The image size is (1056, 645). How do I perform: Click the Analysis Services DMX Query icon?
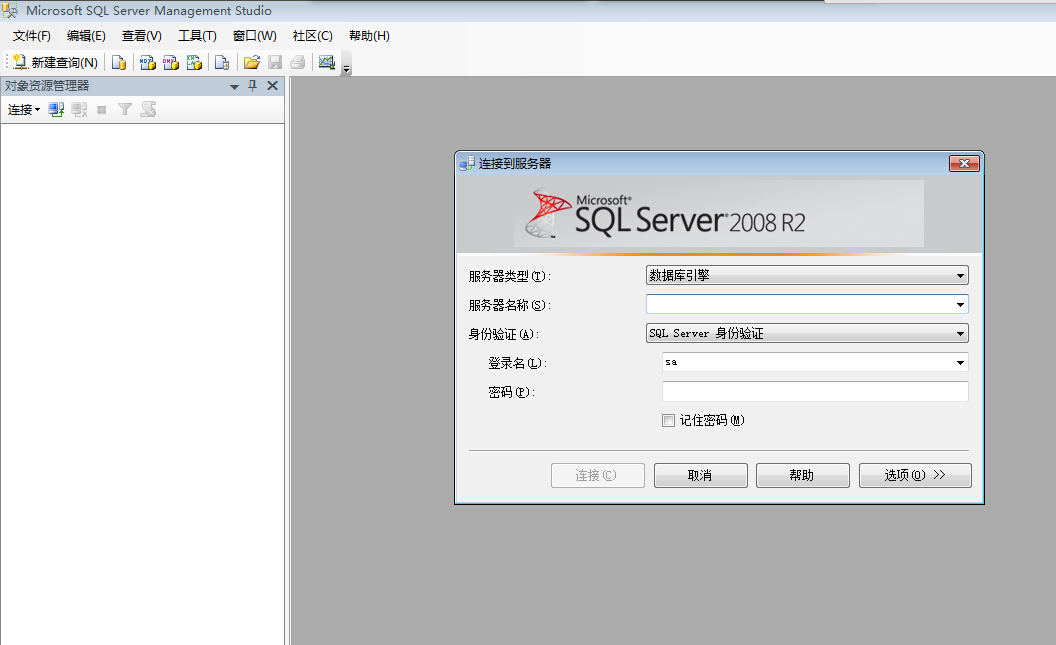[171, 63]
